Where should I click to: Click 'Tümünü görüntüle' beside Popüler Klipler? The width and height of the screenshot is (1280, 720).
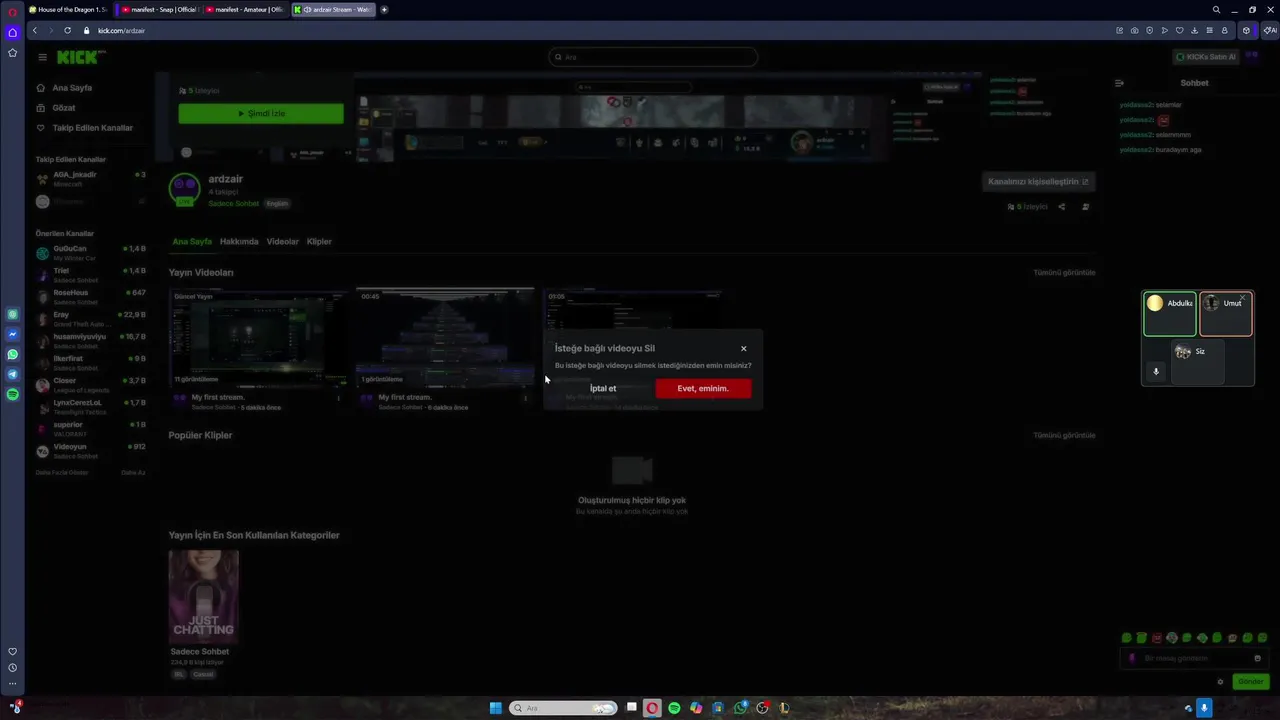click(x=1064, y=436)
